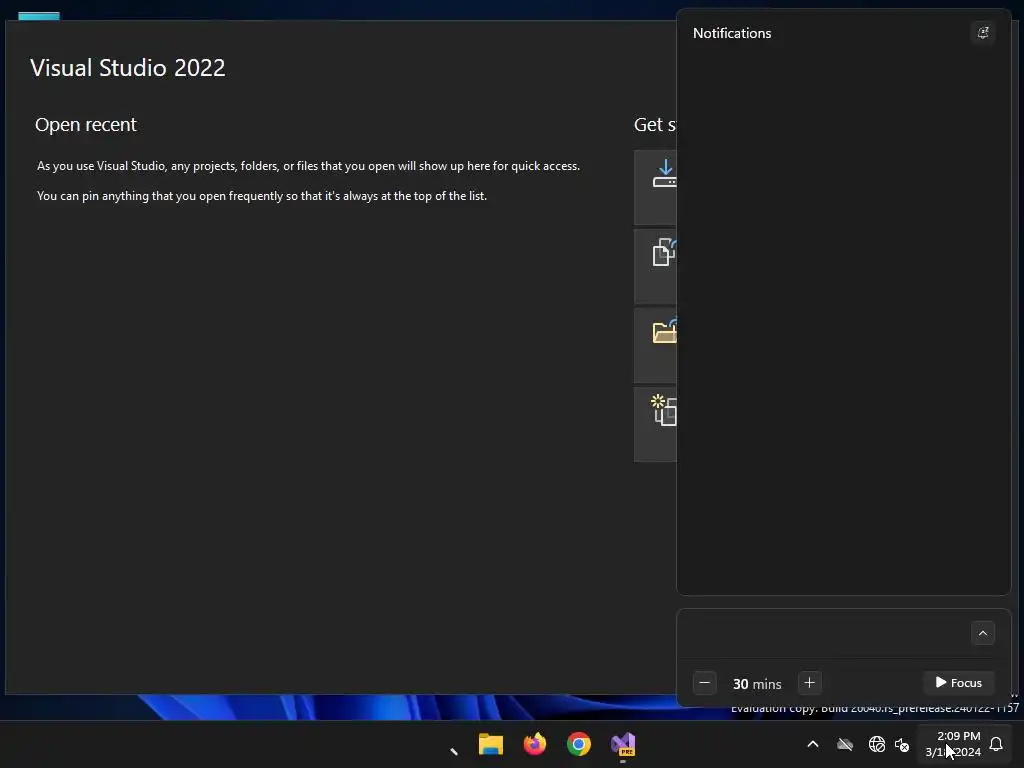Screen dimensions: 1024x768
Task: Click the notification bell icon in taskbar
Action: [996, 744]
